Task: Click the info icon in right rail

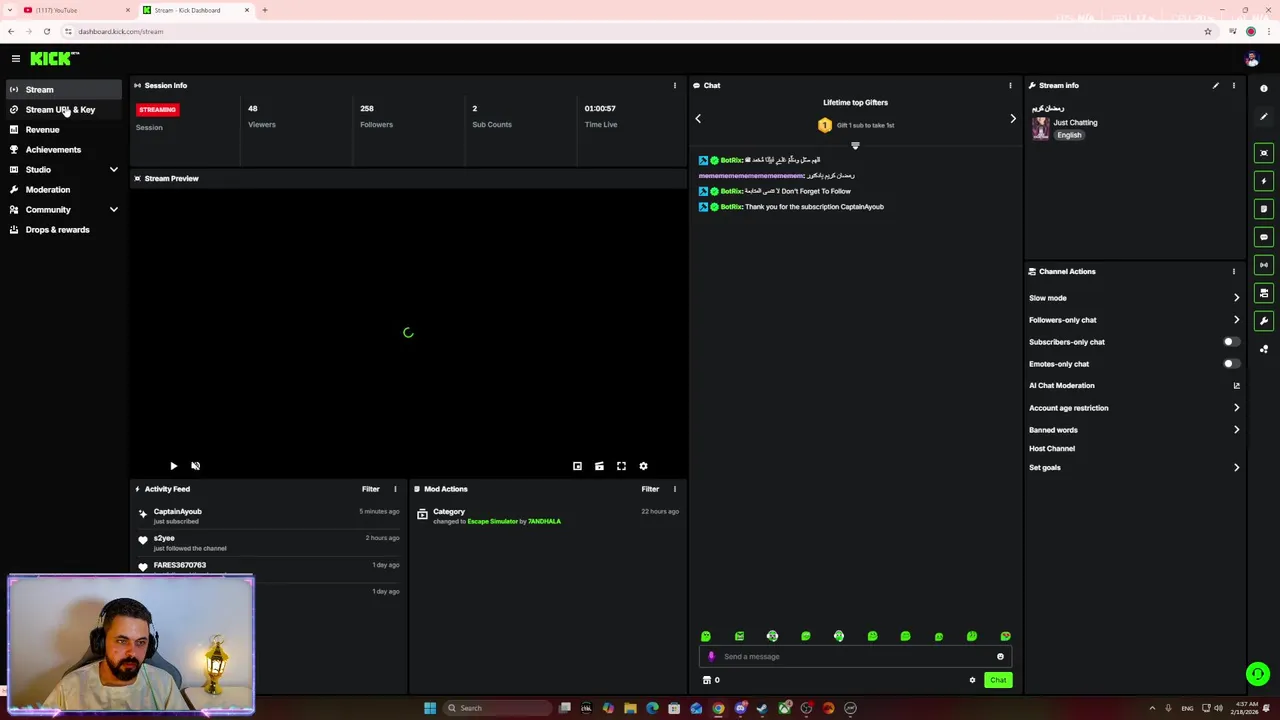Action: [1264, 89]
